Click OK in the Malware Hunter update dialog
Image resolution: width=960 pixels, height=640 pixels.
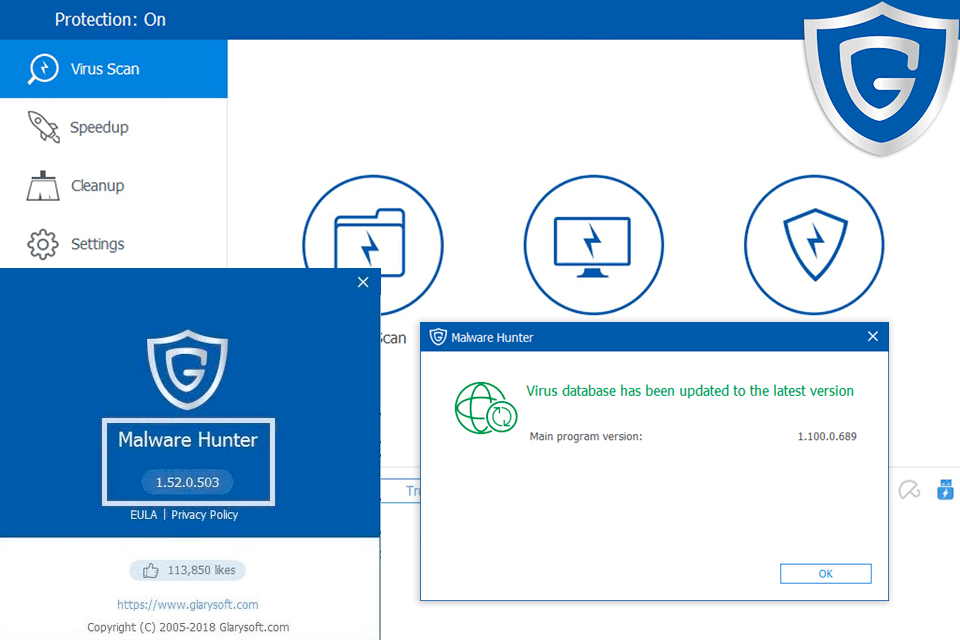click(x=825, y=574)
